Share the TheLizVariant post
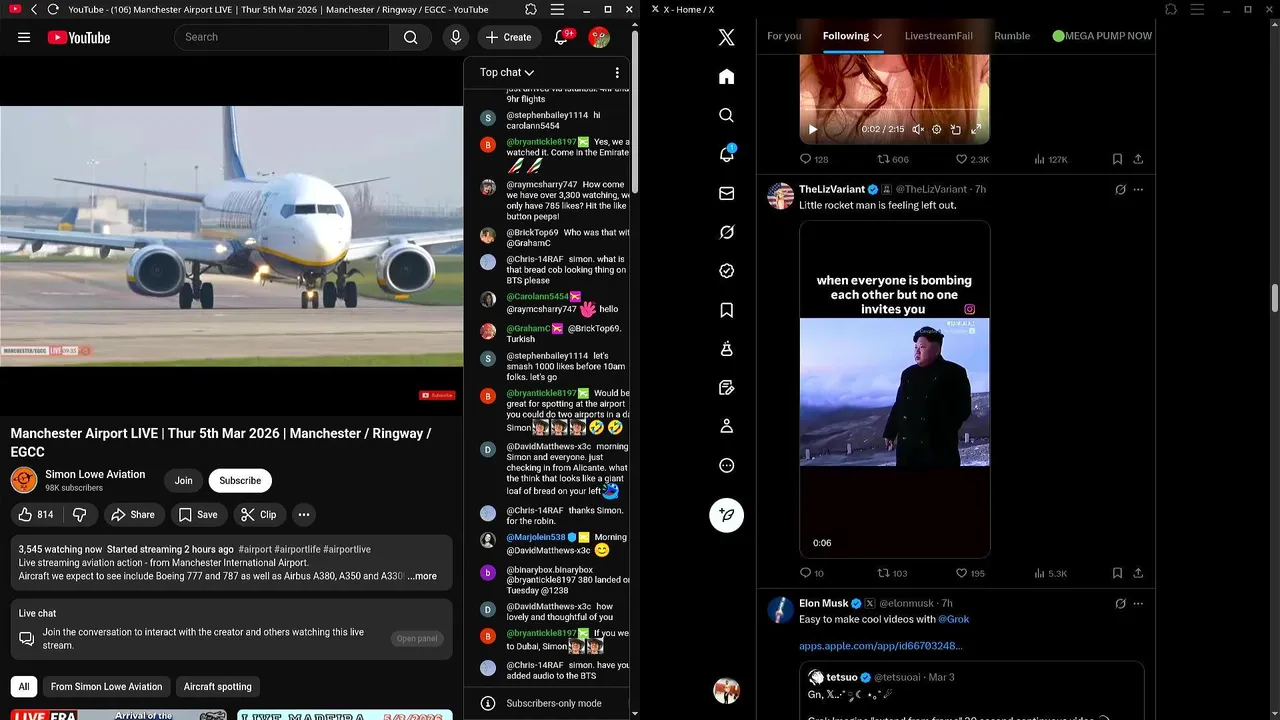1280x720 pixels. pyautogui.click(x=1138, y=573)
